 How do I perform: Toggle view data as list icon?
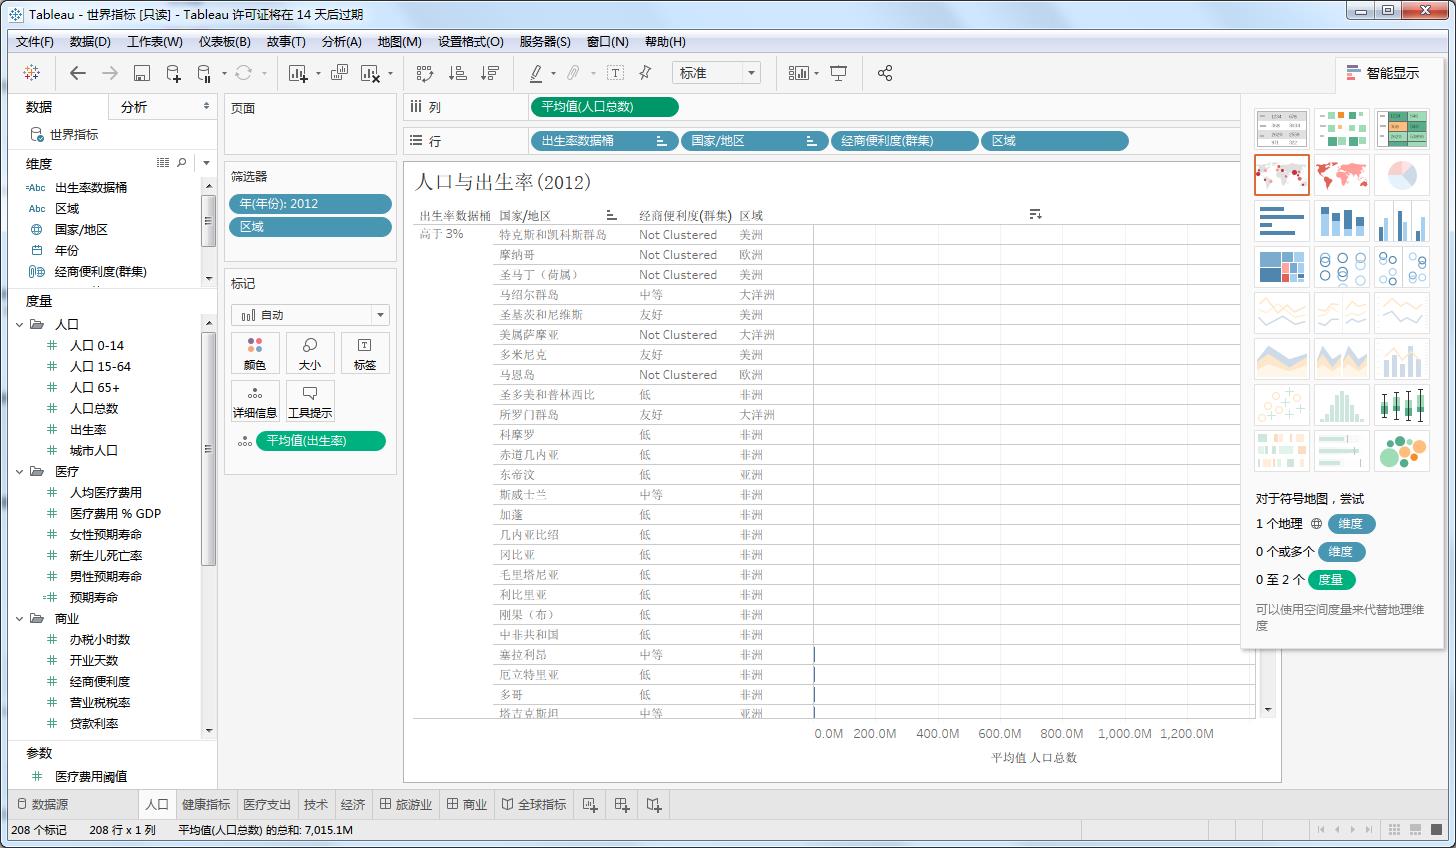coord(163,162)
